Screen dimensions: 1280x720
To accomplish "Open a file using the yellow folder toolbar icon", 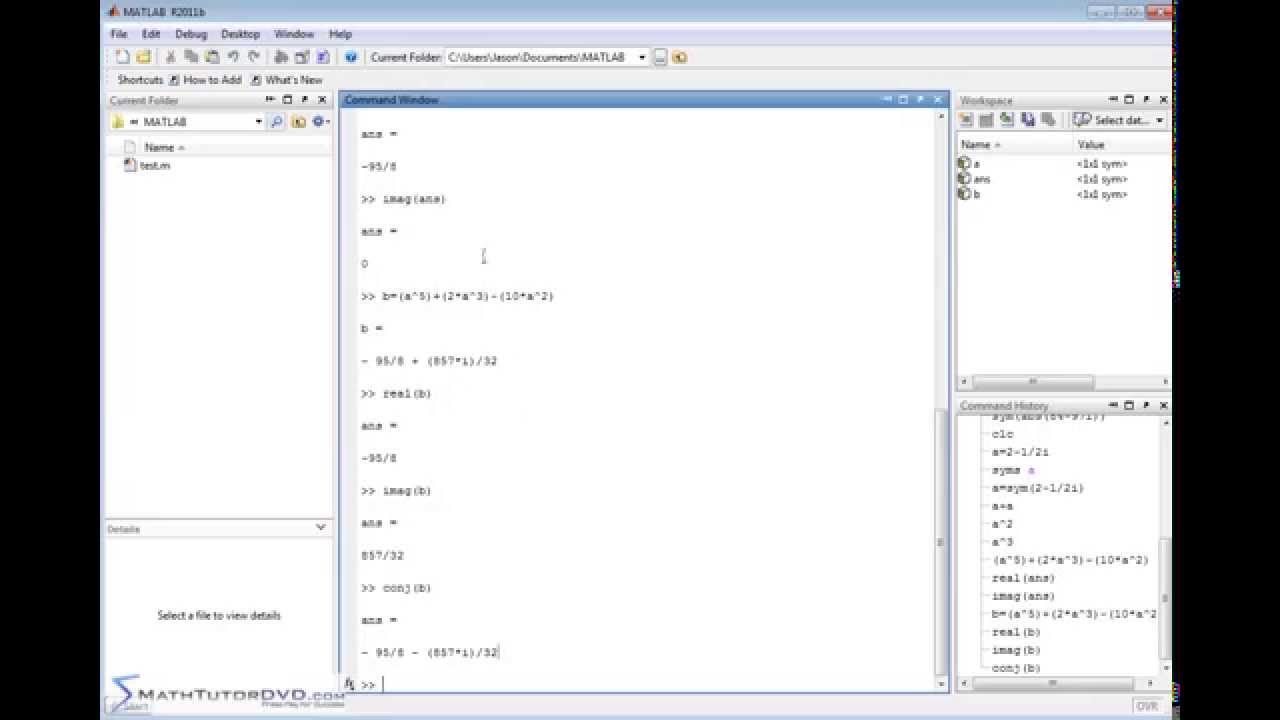I will (x=143, y=57).
